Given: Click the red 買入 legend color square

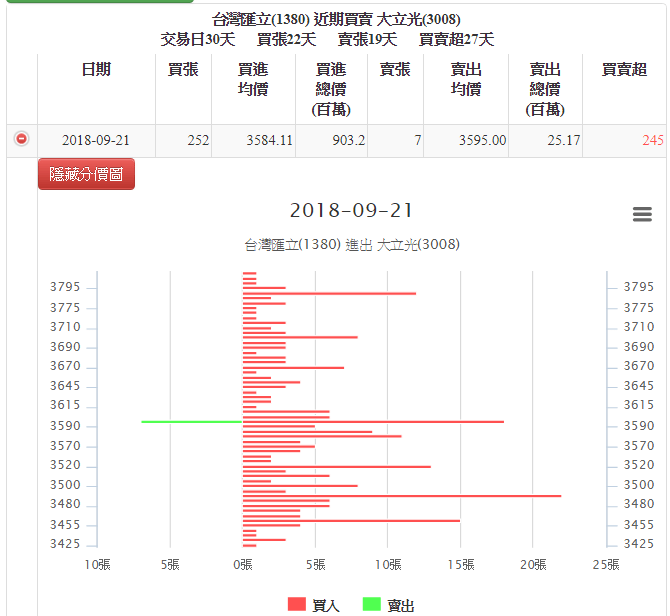Looking at the screenshot, I should point(297,604).
